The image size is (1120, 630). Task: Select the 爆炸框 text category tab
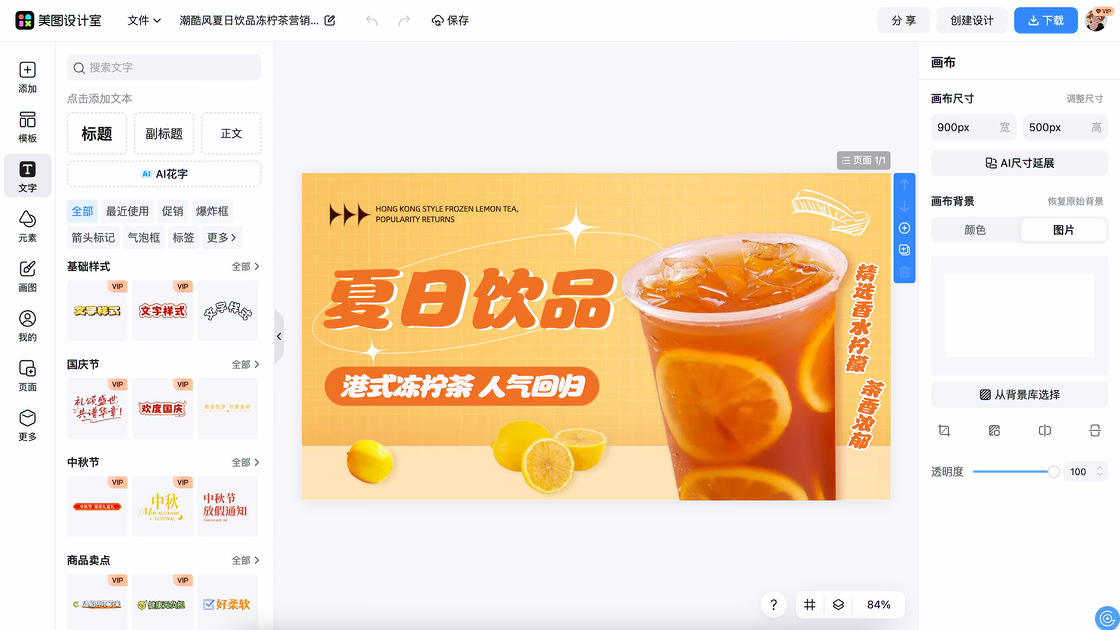(x=212, y=211)
